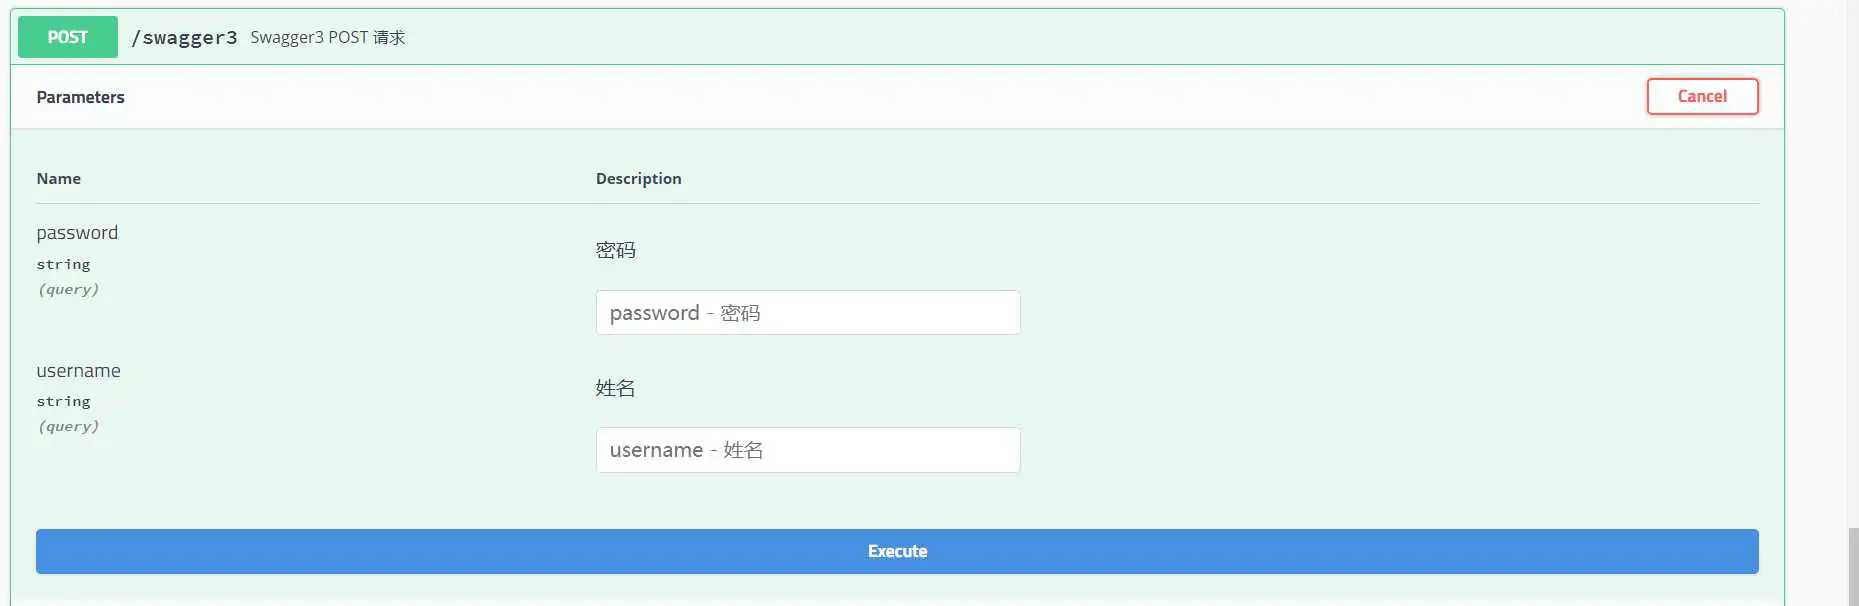
Task: Click the string type under username
Action: [63, 402]
